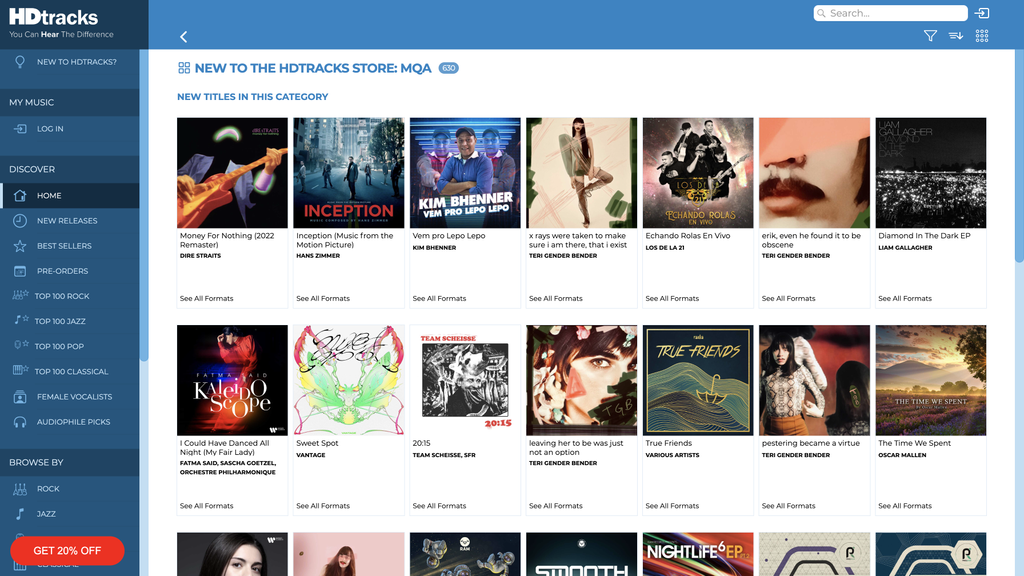Open the filter funnel icon
This screenshot has width=1024, height=576.
[930, 35]
